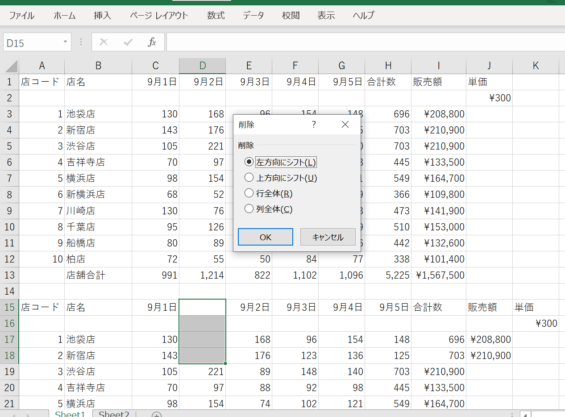Close the 削除 dialog with X

345,125
